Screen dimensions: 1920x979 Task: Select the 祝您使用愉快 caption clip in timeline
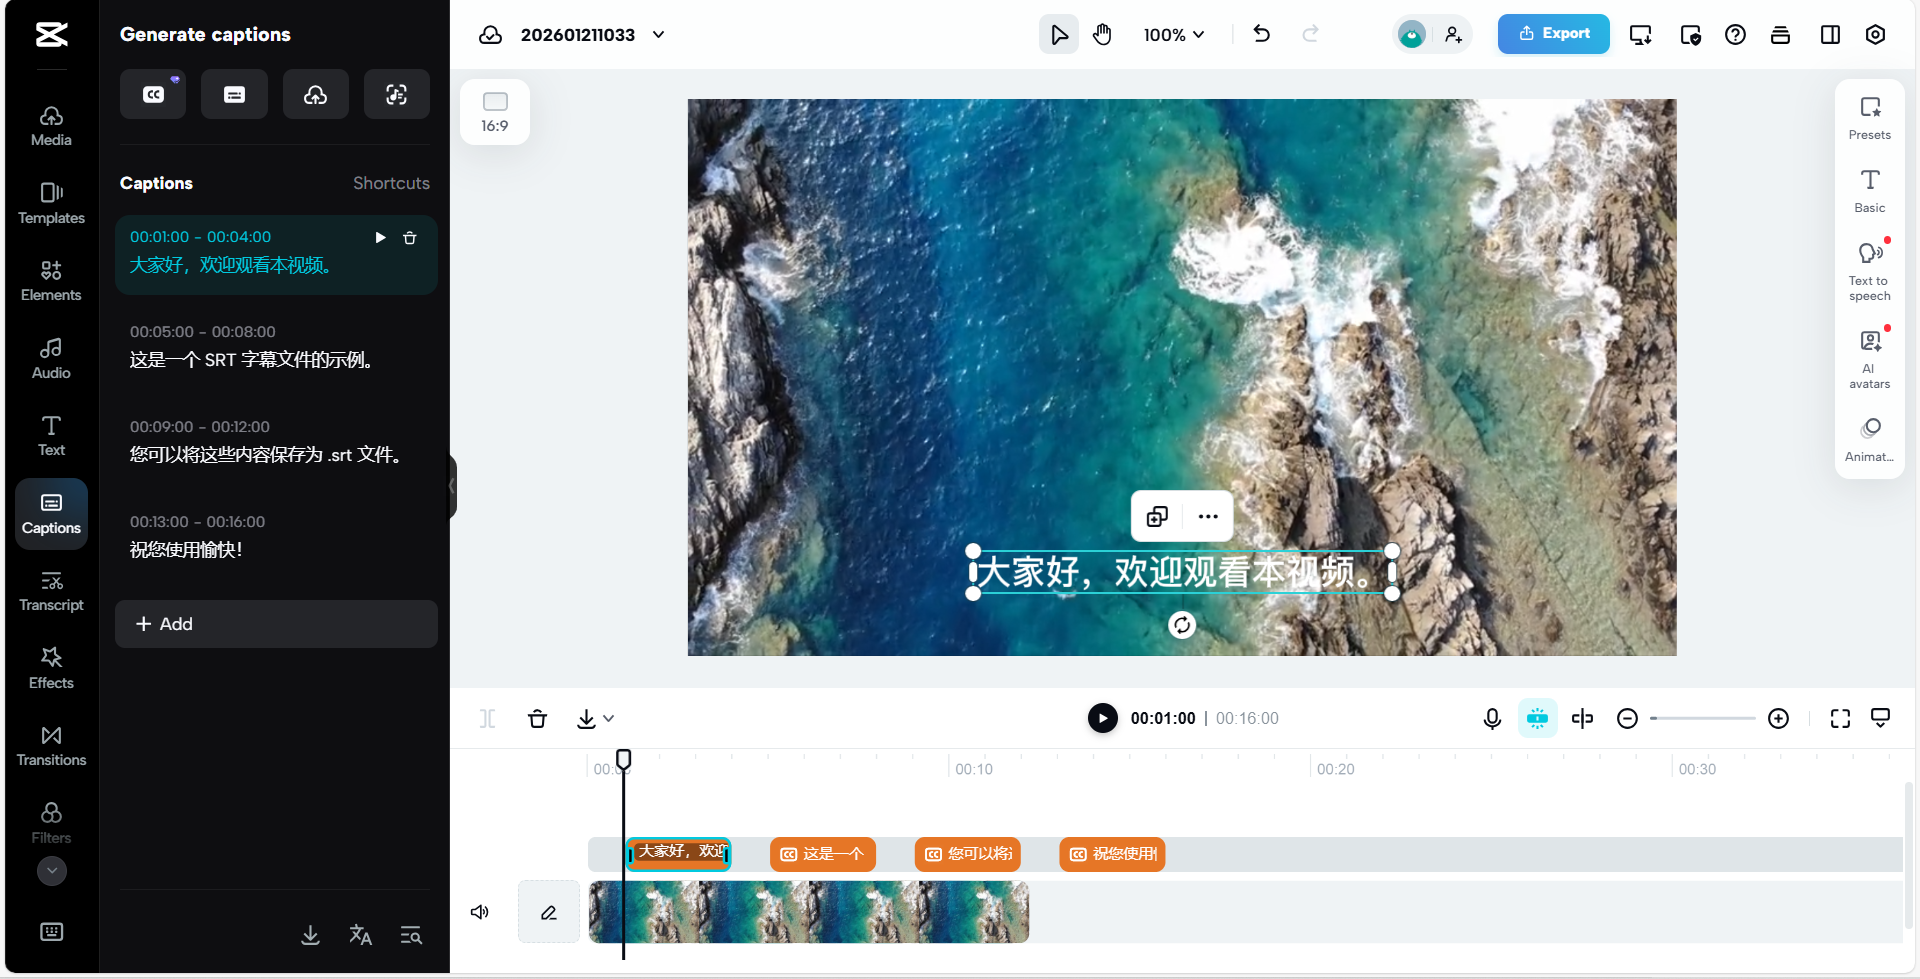pos(1111,854)
